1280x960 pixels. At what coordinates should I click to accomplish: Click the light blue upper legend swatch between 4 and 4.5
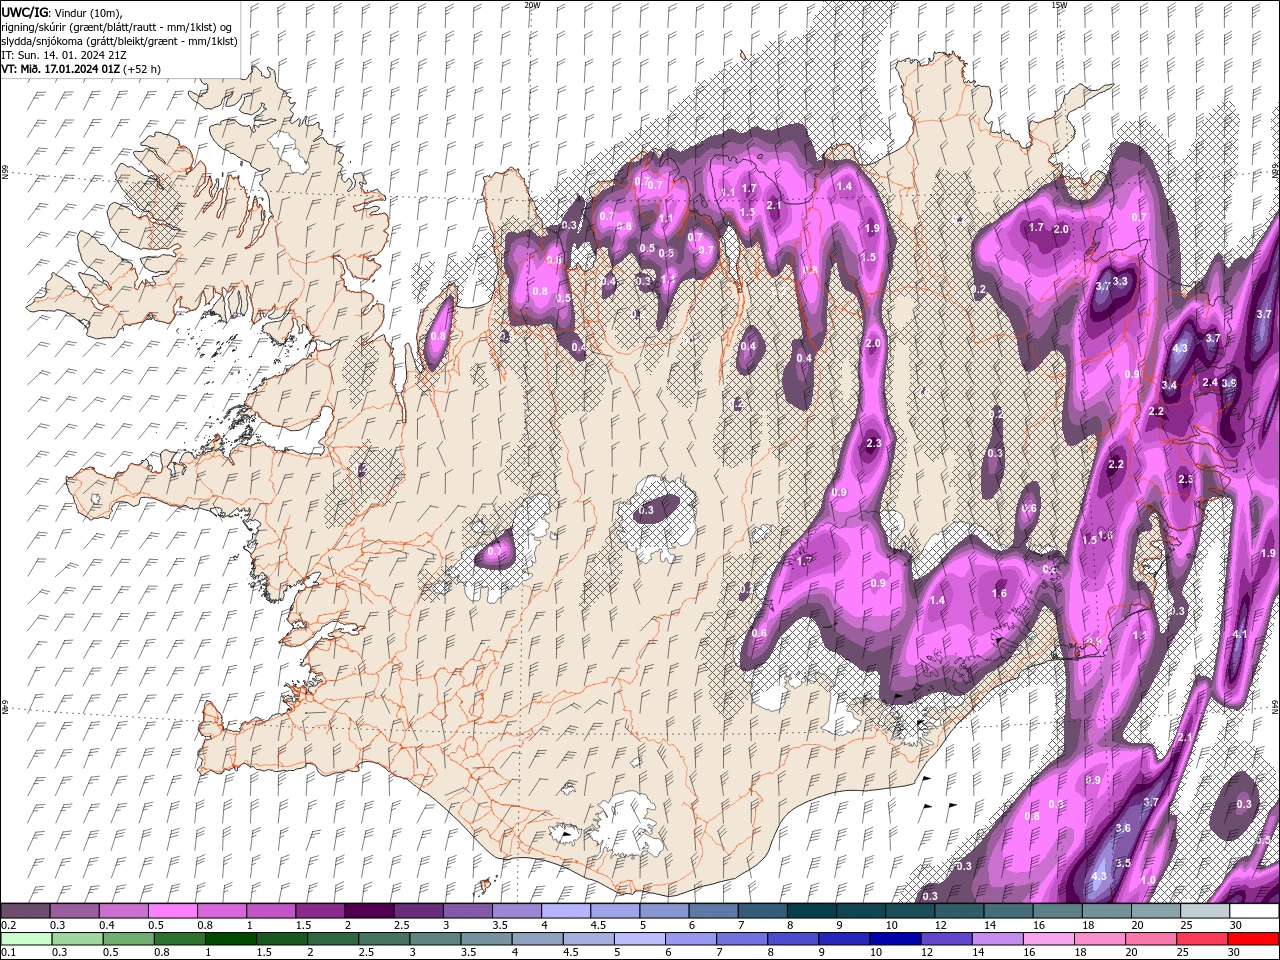(566, 911)
